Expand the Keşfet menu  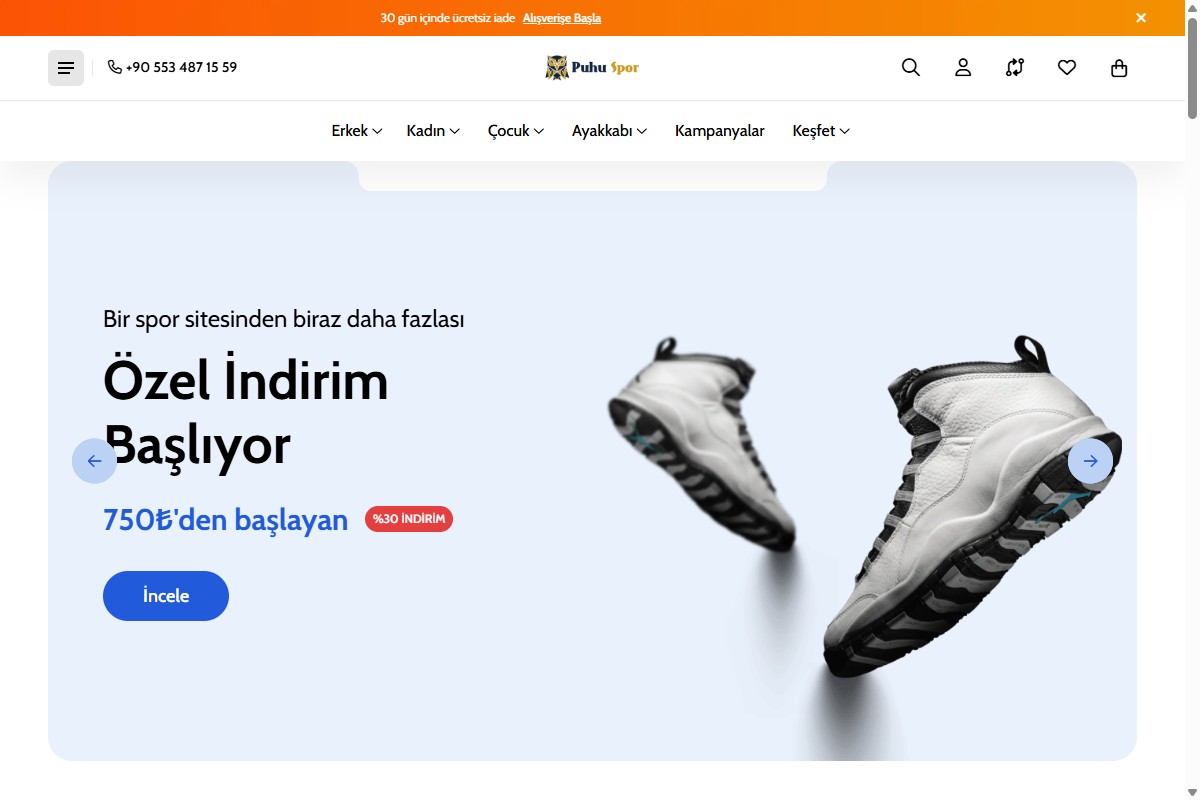point(821,131)
